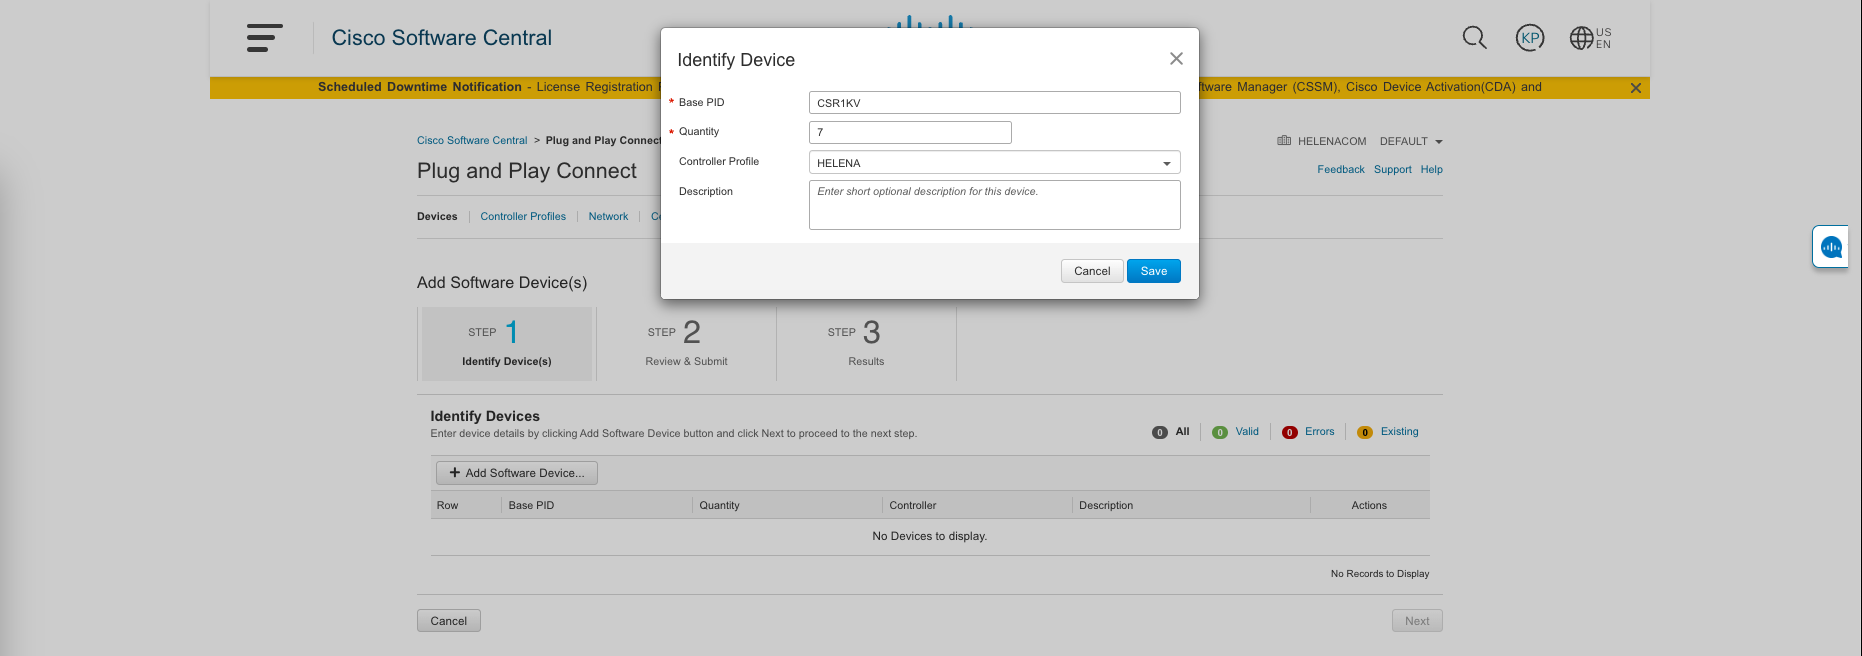Viewport: 1862px width, 656px height.
Task: Expand the DEFAULT virtual account dropdown
Action: click(1438, 142)
